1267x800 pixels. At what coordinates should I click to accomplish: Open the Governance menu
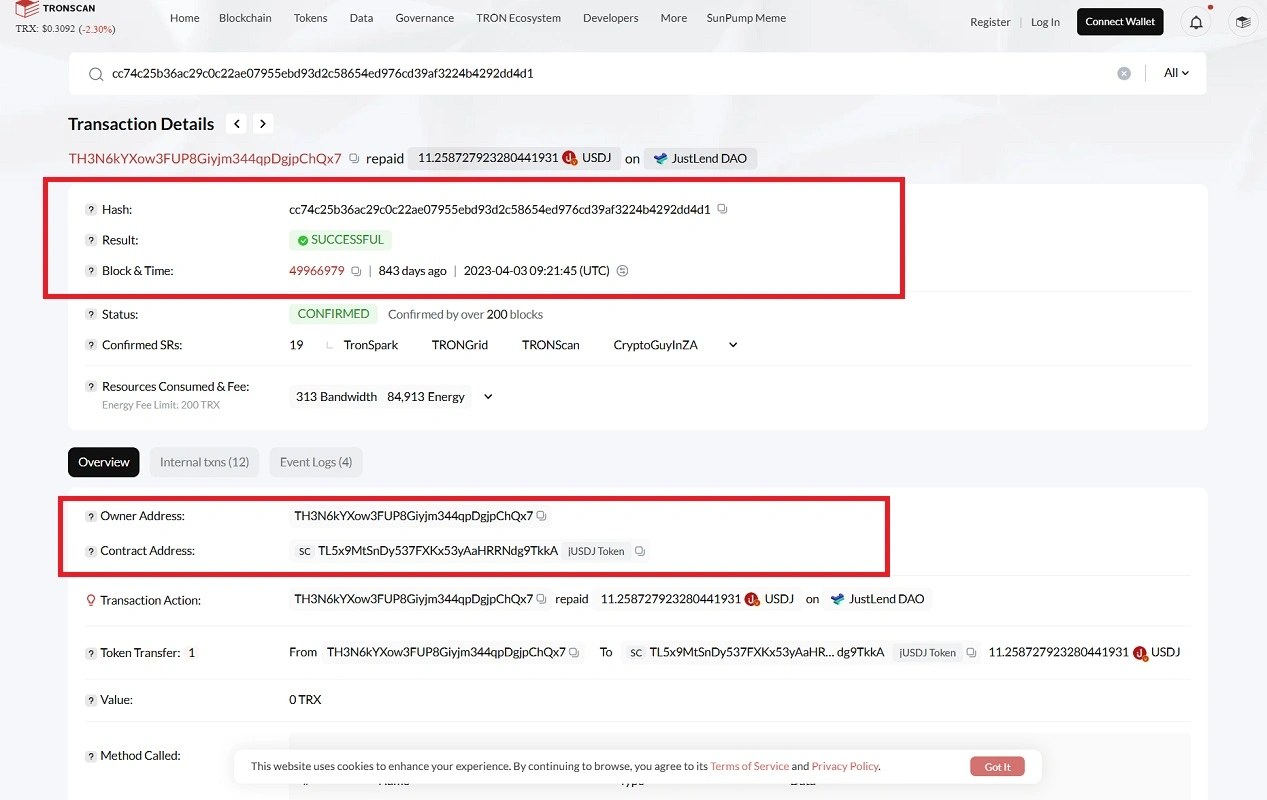424,18
